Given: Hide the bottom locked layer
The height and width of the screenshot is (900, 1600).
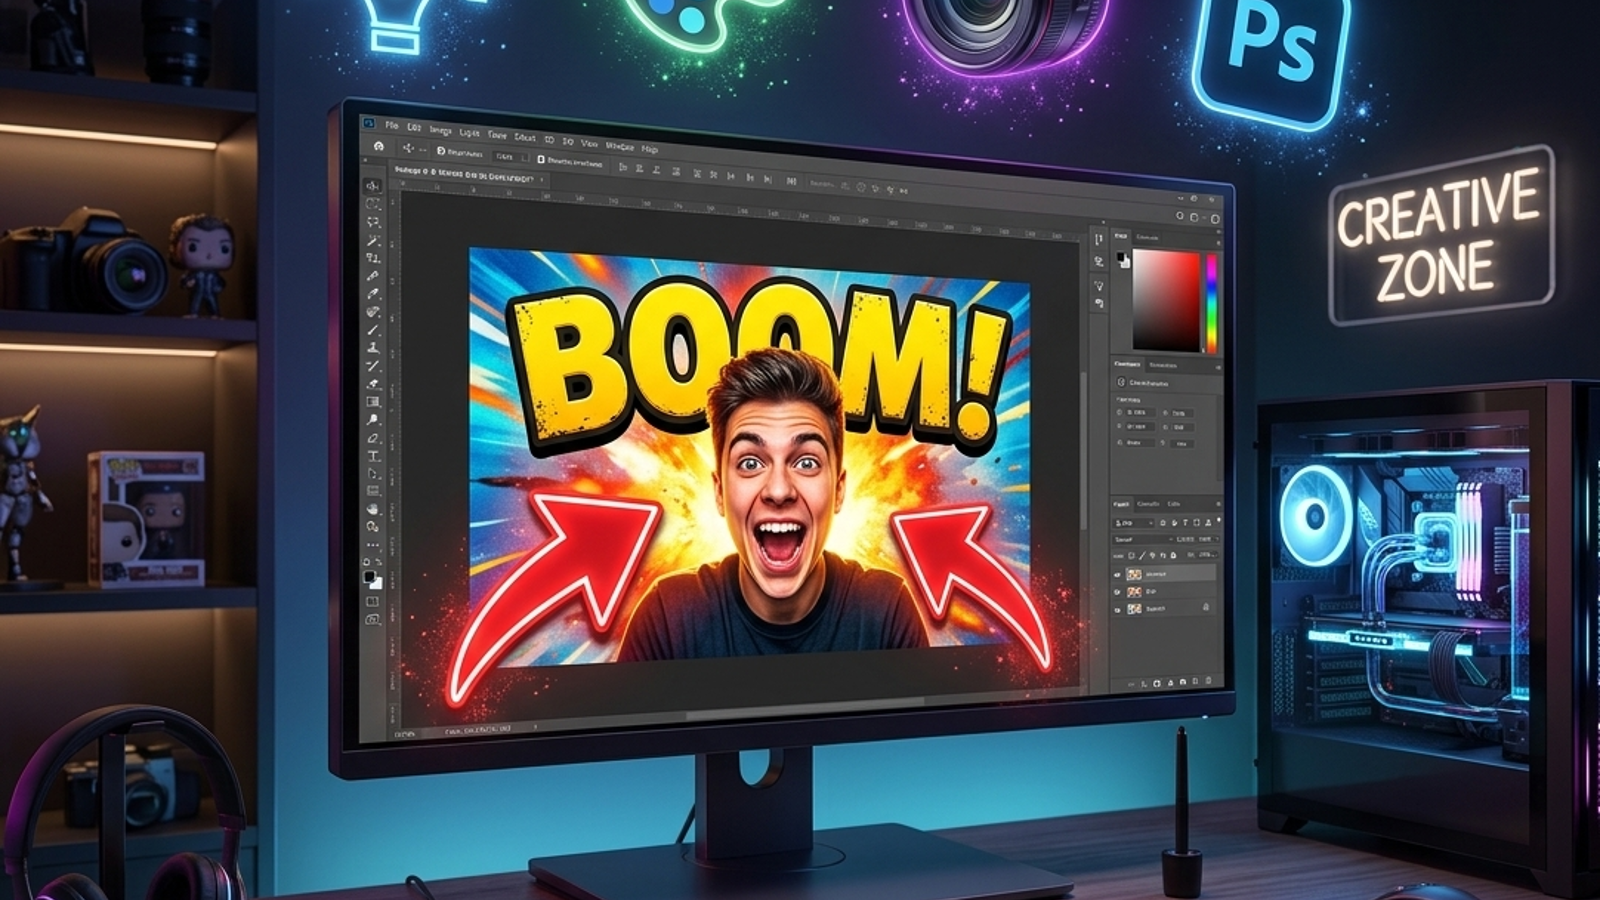Looking at the screenshot, I should 1117,610.
